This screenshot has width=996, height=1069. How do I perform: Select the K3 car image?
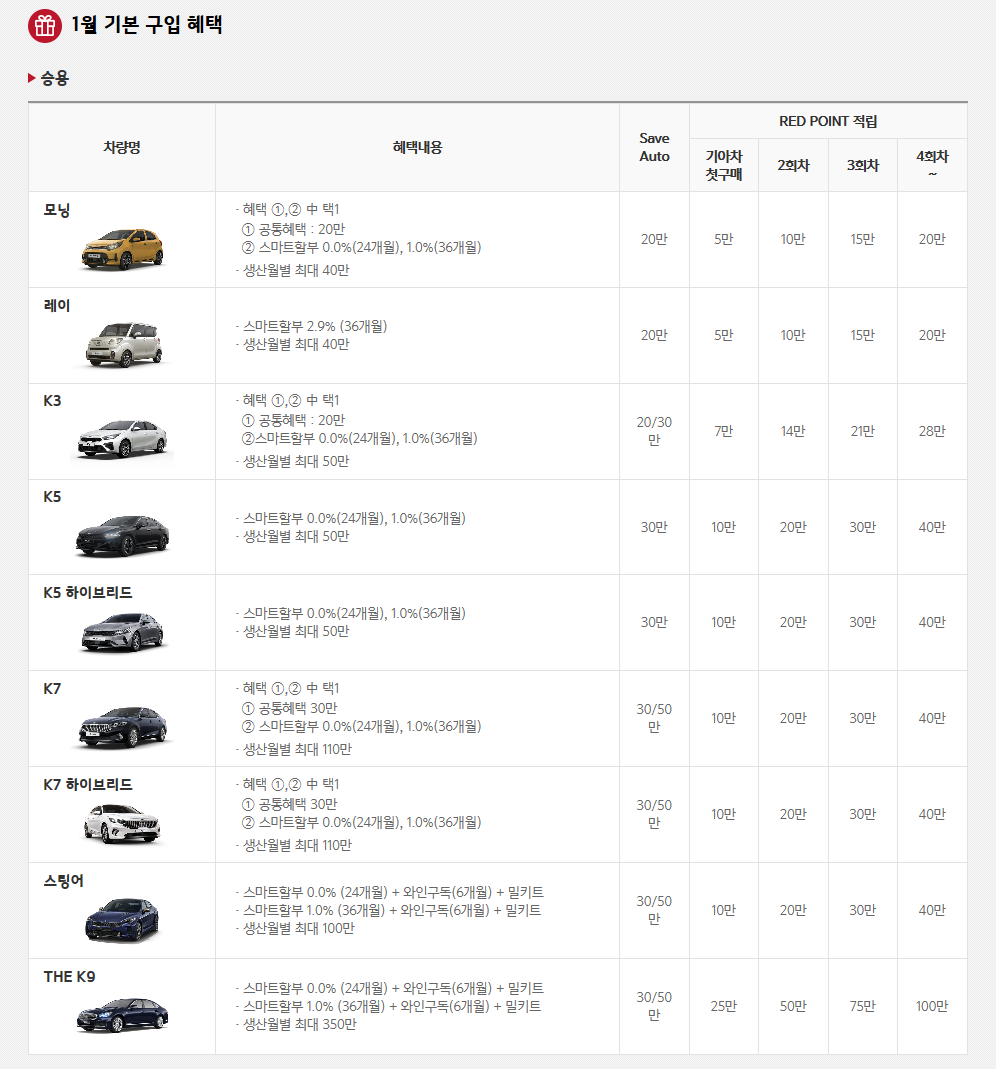[x=122, y=439]
